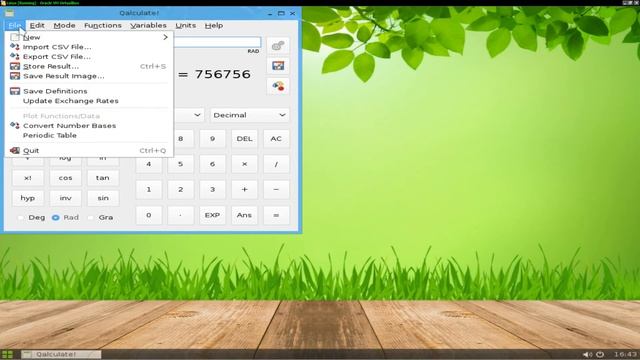Click the execute expression gear icon
Screen dimensions: 640x360
pyautogui.click(x=278, y=46)
